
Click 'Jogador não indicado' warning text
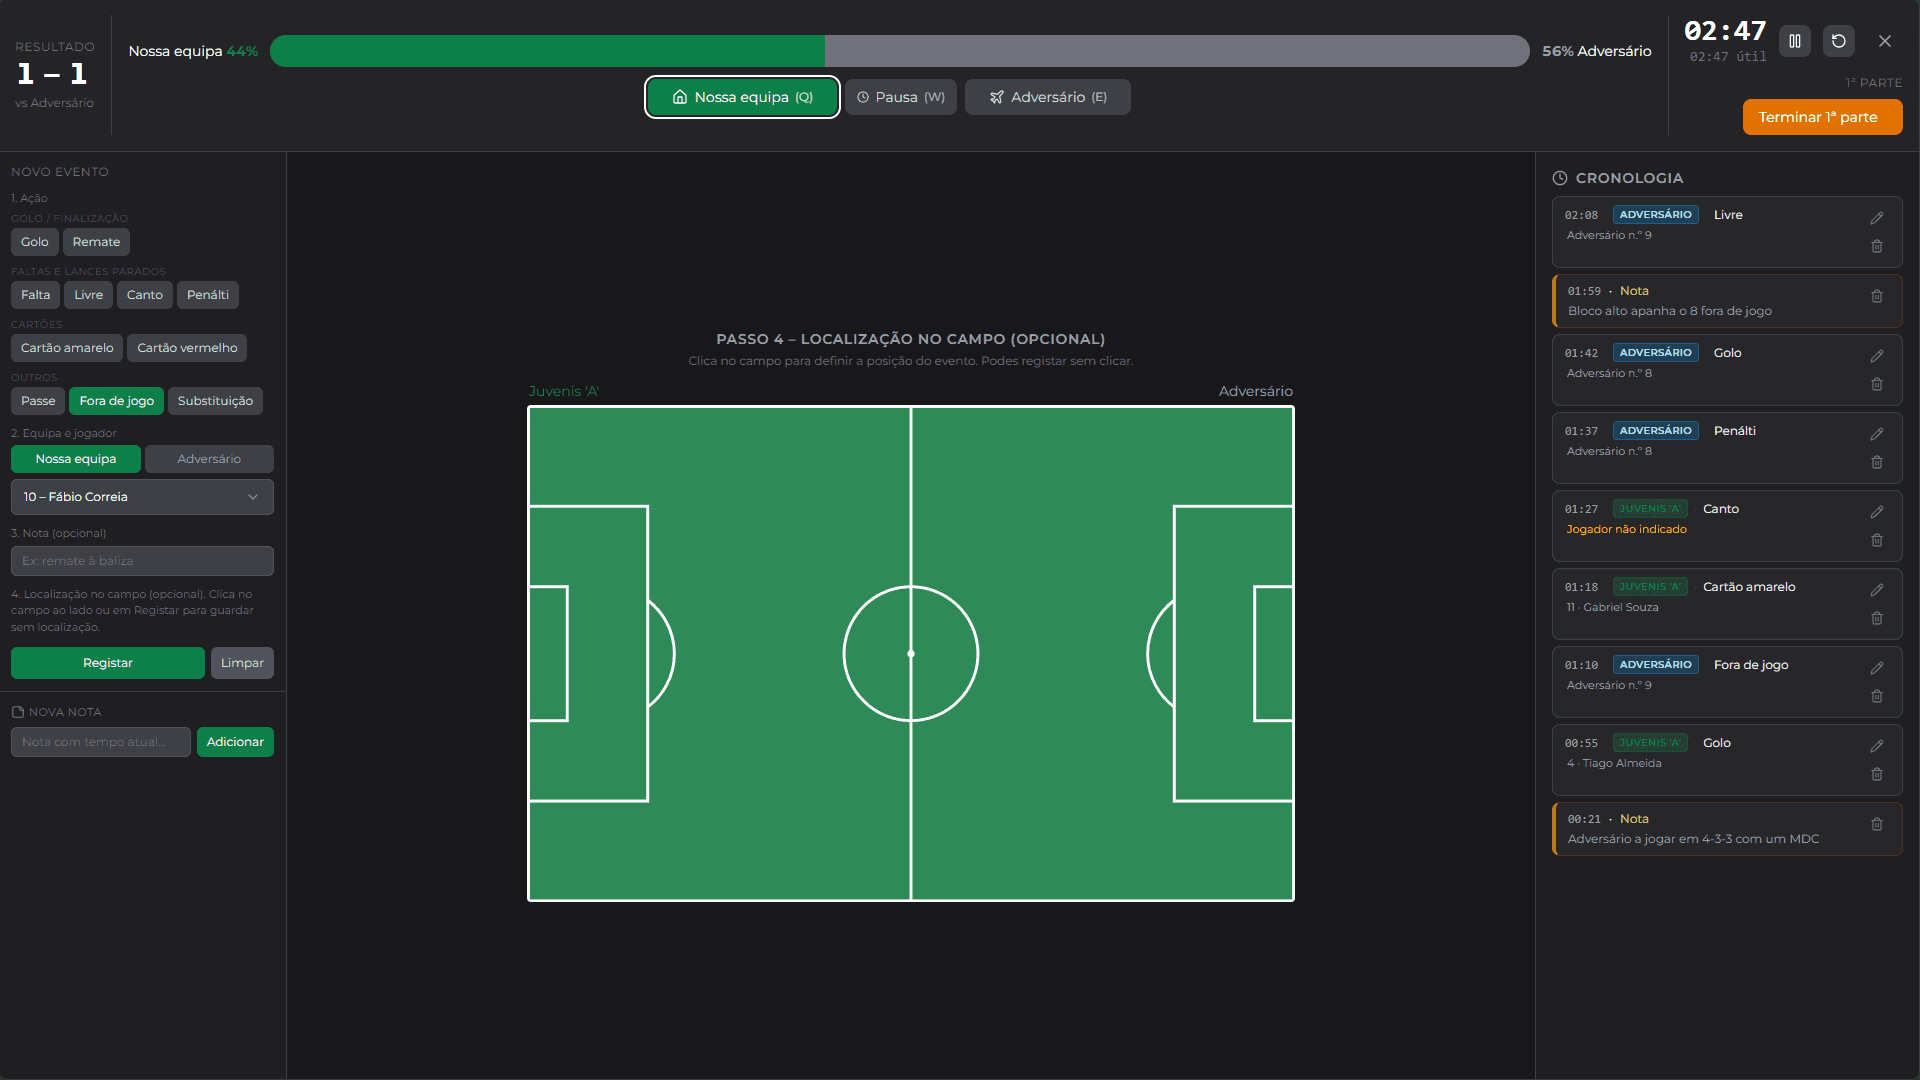tap(1626, 529)
